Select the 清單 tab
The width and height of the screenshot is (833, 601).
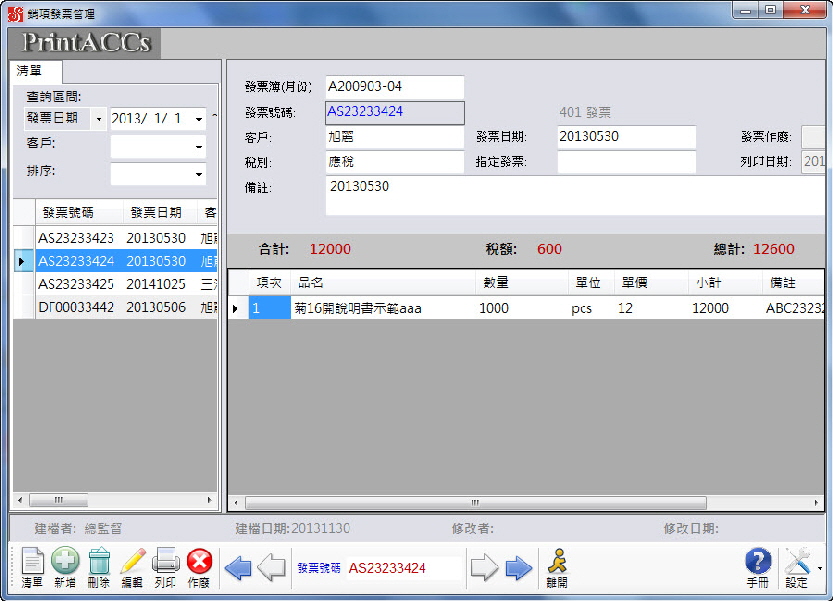[37, 72]
